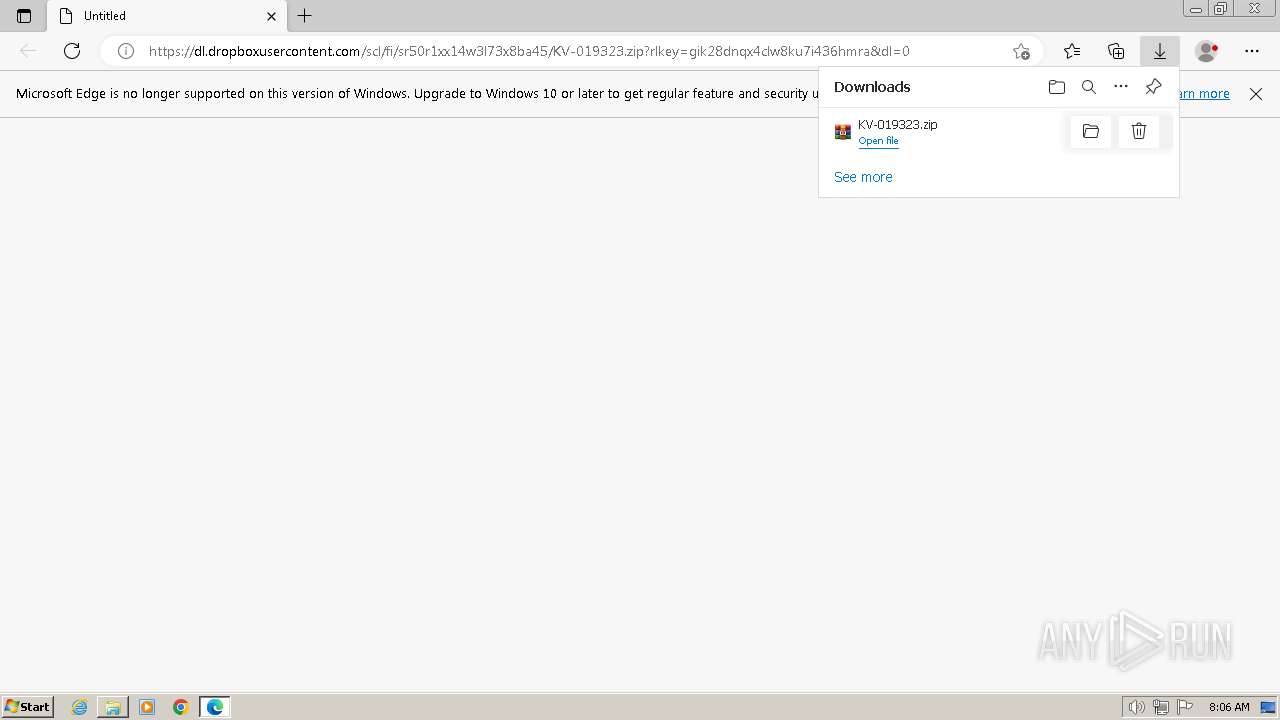Screen dimensions: 1280x720
Task: Show KV-019323.zip in folder
Action: click(x=1091, y=131)
